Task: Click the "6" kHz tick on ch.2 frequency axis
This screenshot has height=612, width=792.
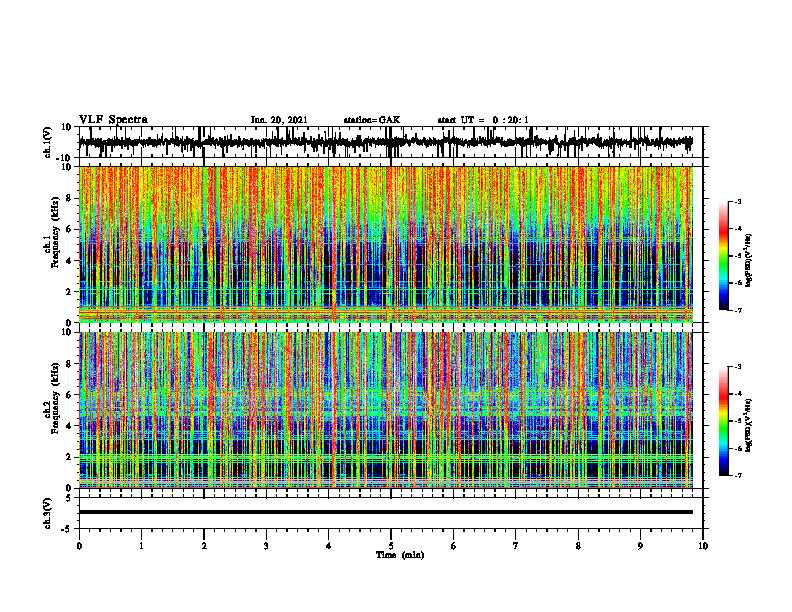Action: [69, 395]
